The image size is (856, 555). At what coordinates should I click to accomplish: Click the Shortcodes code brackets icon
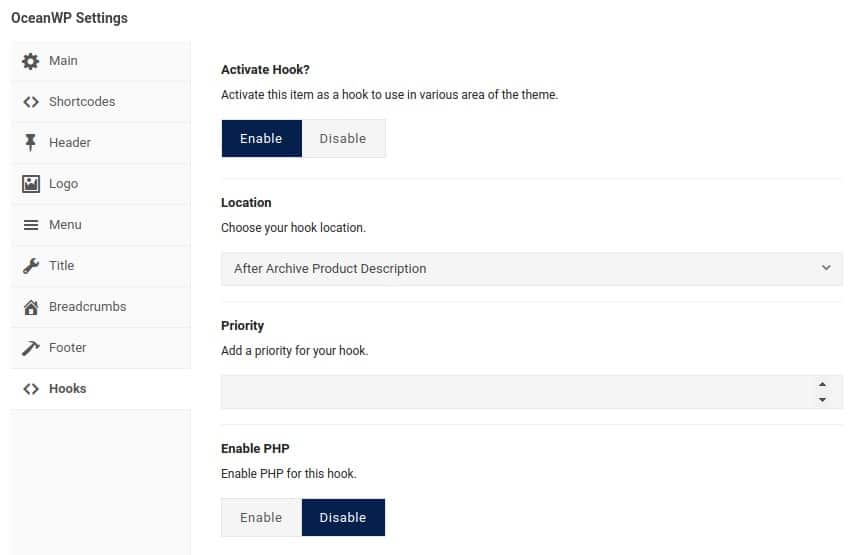pos(31,102)
